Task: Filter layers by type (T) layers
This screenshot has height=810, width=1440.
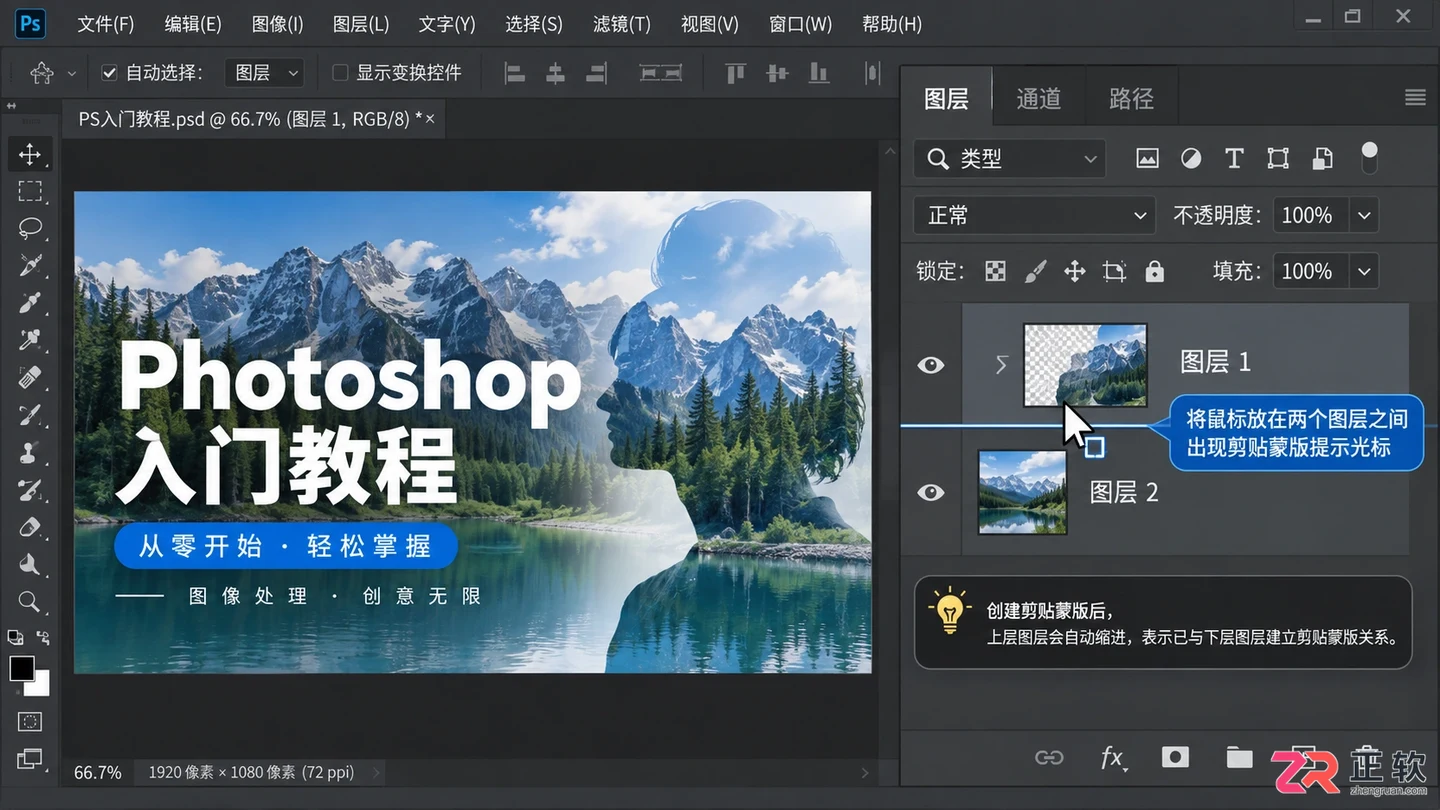Action: (x=1234, y=158)
